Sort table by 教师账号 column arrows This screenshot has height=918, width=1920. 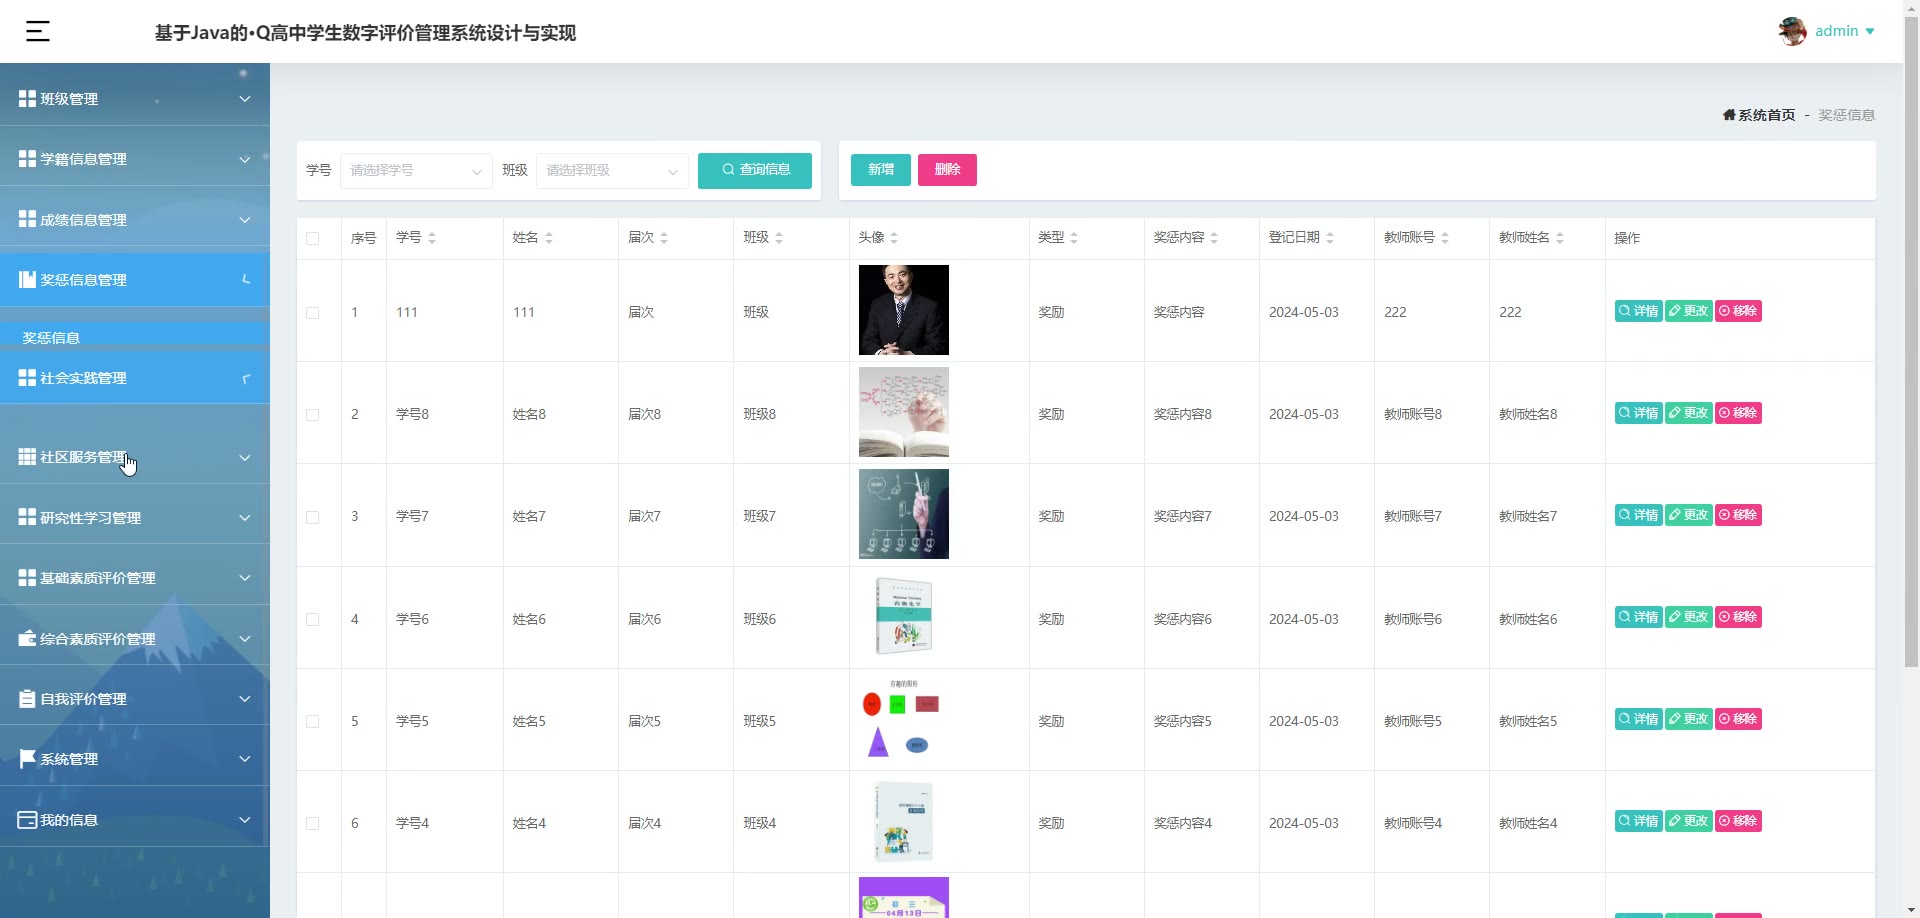1445,238
